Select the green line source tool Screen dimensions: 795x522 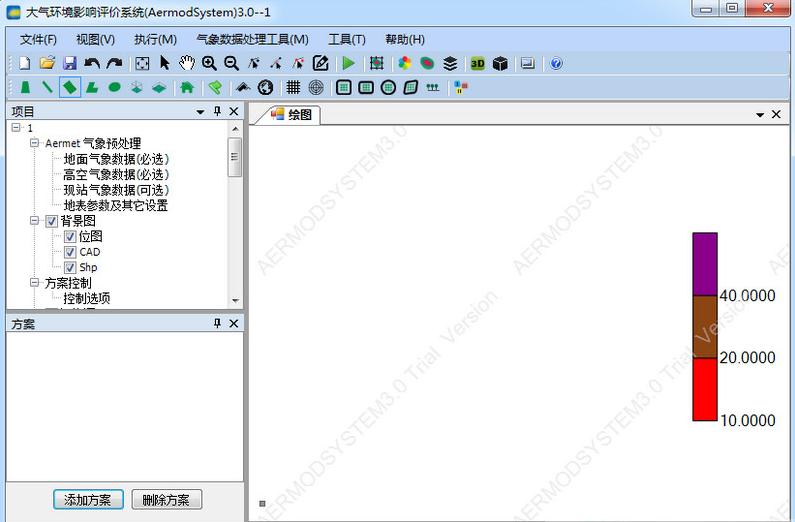48,87
